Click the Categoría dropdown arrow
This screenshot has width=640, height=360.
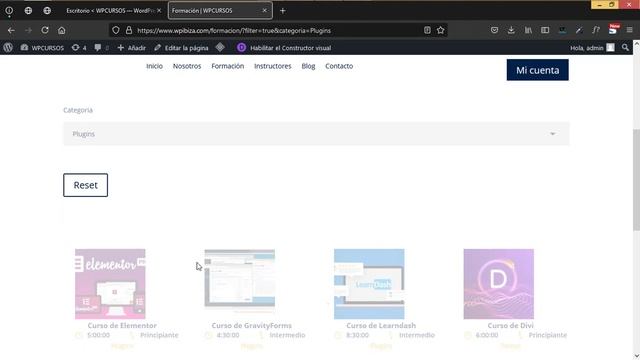(552, 134)
